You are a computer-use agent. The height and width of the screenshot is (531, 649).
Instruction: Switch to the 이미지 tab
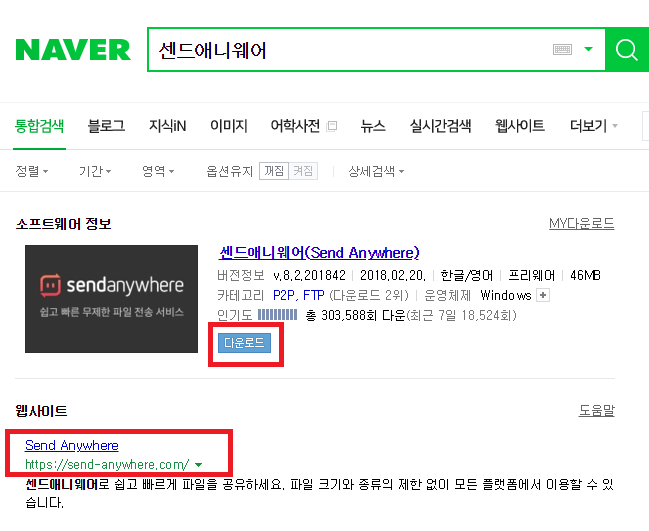tap(228, 126)
